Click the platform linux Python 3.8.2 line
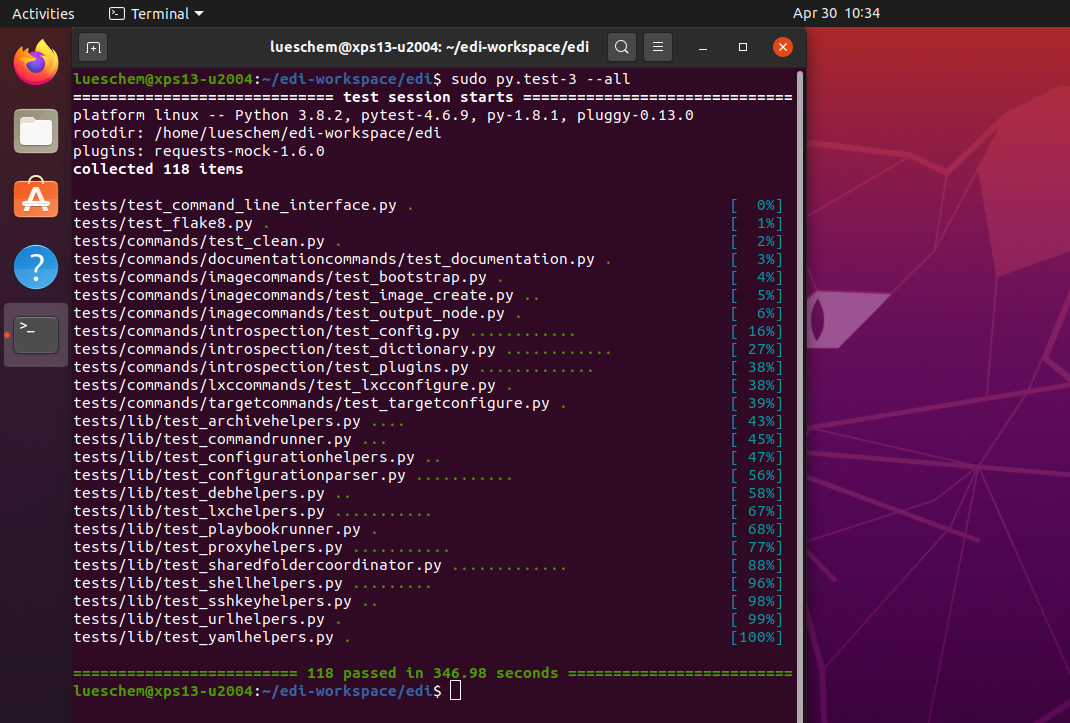1070x723 pixels. click(383, 115)
